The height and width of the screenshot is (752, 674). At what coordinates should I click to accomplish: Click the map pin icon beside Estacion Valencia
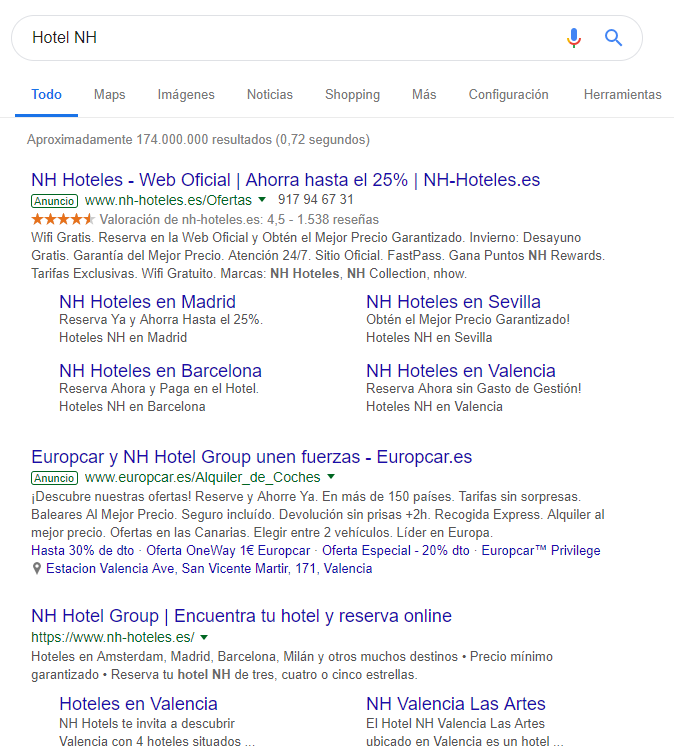pos(37,569)
